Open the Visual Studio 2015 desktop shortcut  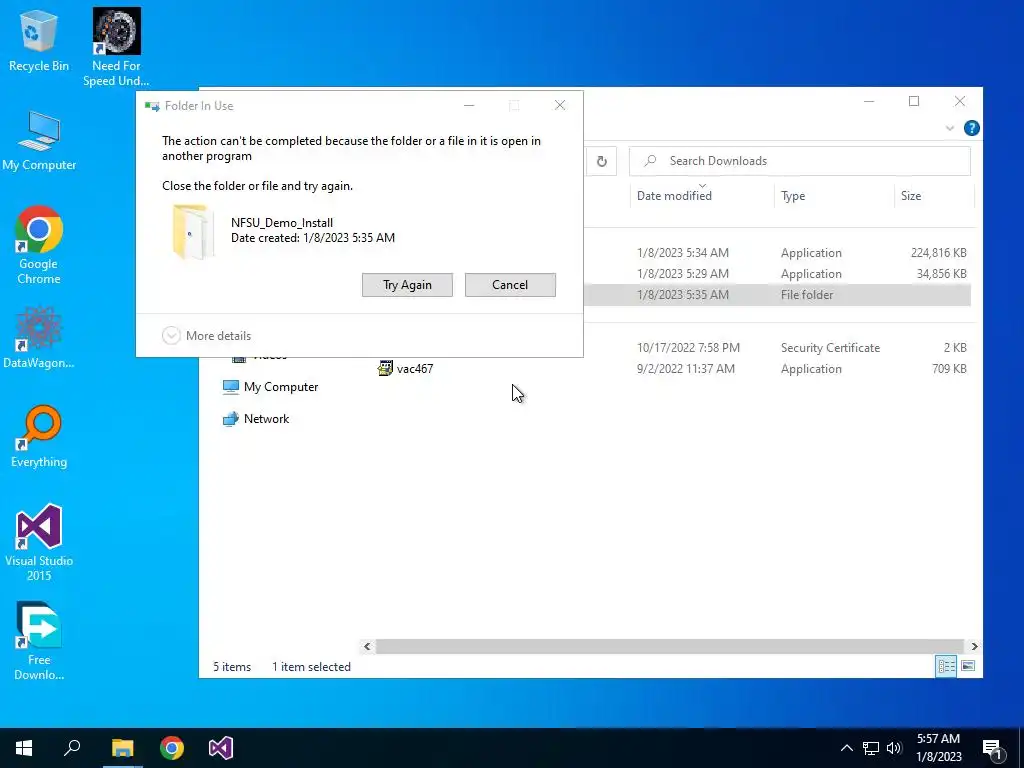point(39,543)
